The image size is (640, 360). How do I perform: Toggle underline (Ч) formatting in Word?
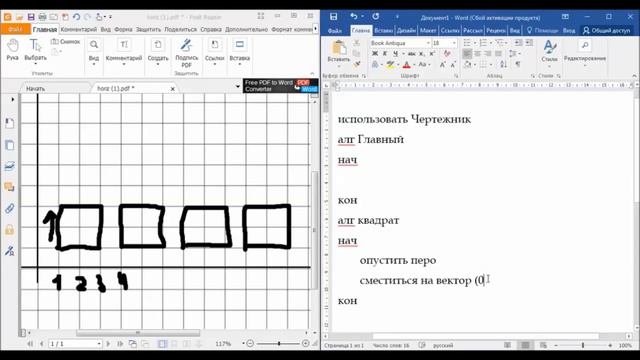pyautogui.click(x=395, y=53)
